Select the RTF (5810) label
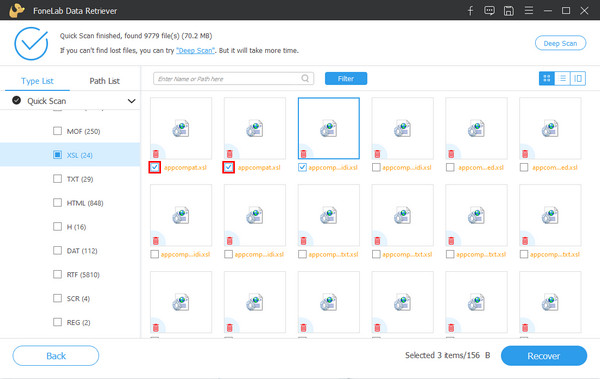The image size is (600, 379). point(83,274)
